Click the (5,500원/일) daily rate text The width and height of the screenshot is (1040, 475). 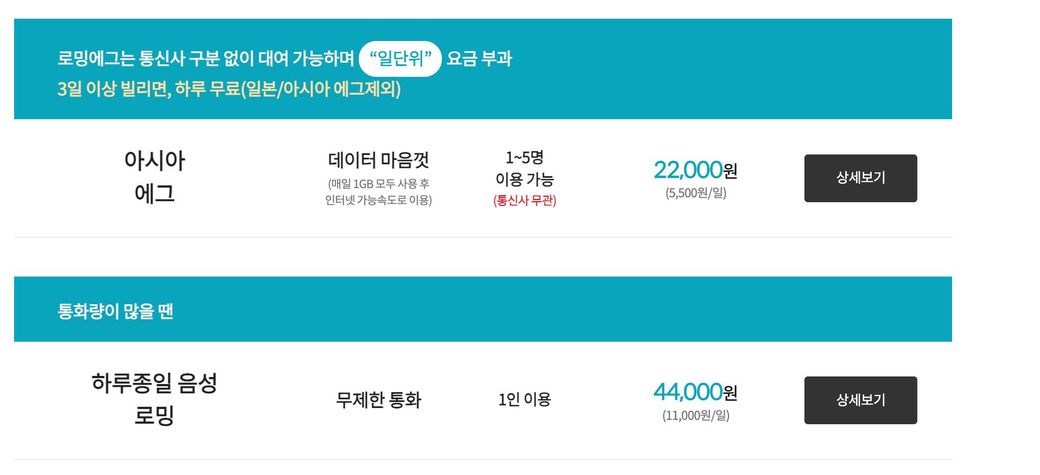pos(696,193)
